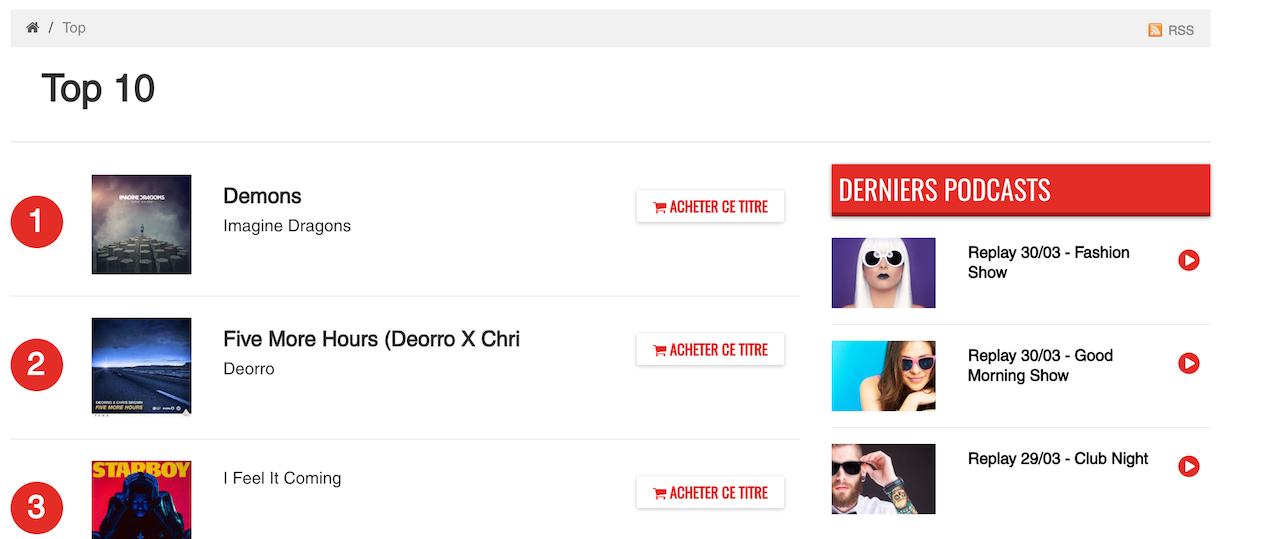Image resolution: width=1280 pixels, height=539 pixels.
Task: Open the home icon in breadcrumb
Action: [32, 28]
